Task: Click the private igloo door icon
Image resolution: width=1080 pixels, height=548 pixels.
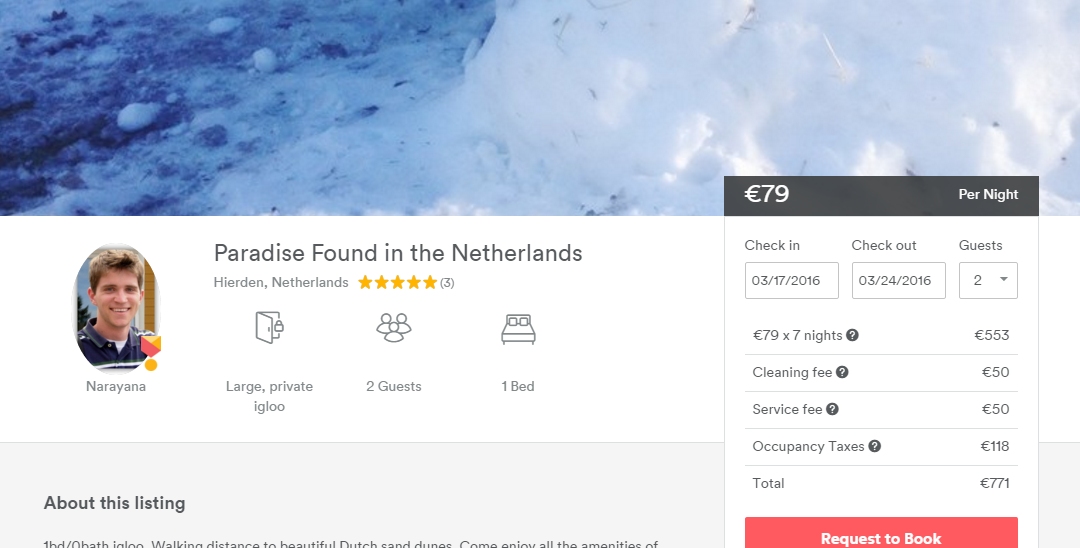Action: coord(269,327)
